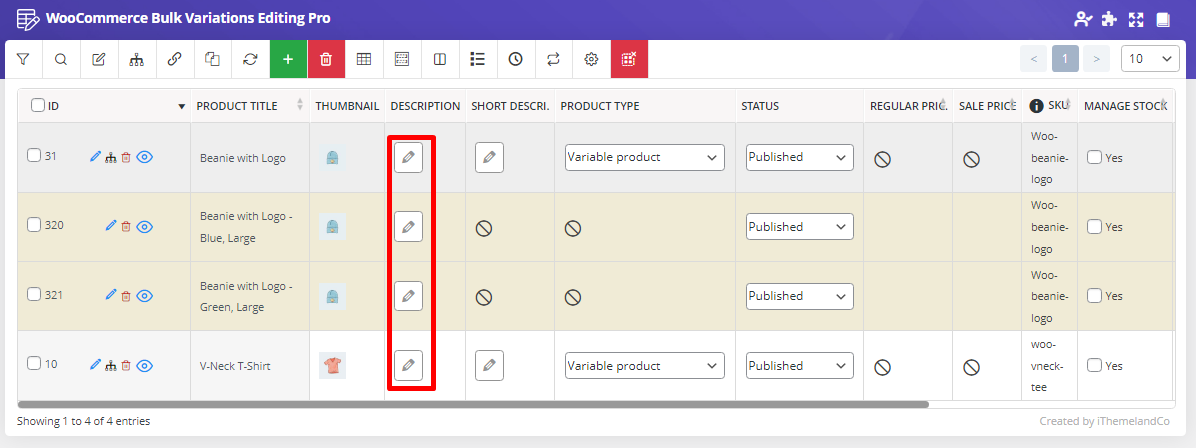
Task: Sort by Product Title column arrows
Action: click(300, 105)
